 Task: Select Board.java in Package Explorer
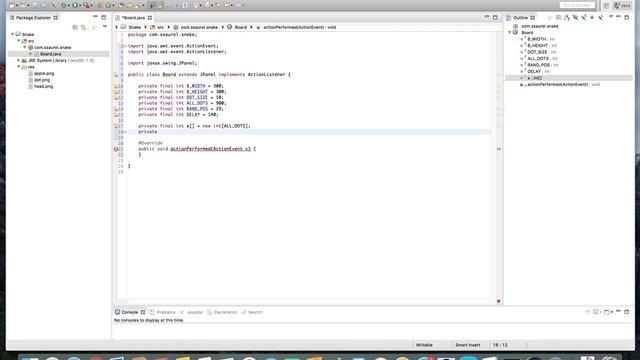click(x=50, y=54)
